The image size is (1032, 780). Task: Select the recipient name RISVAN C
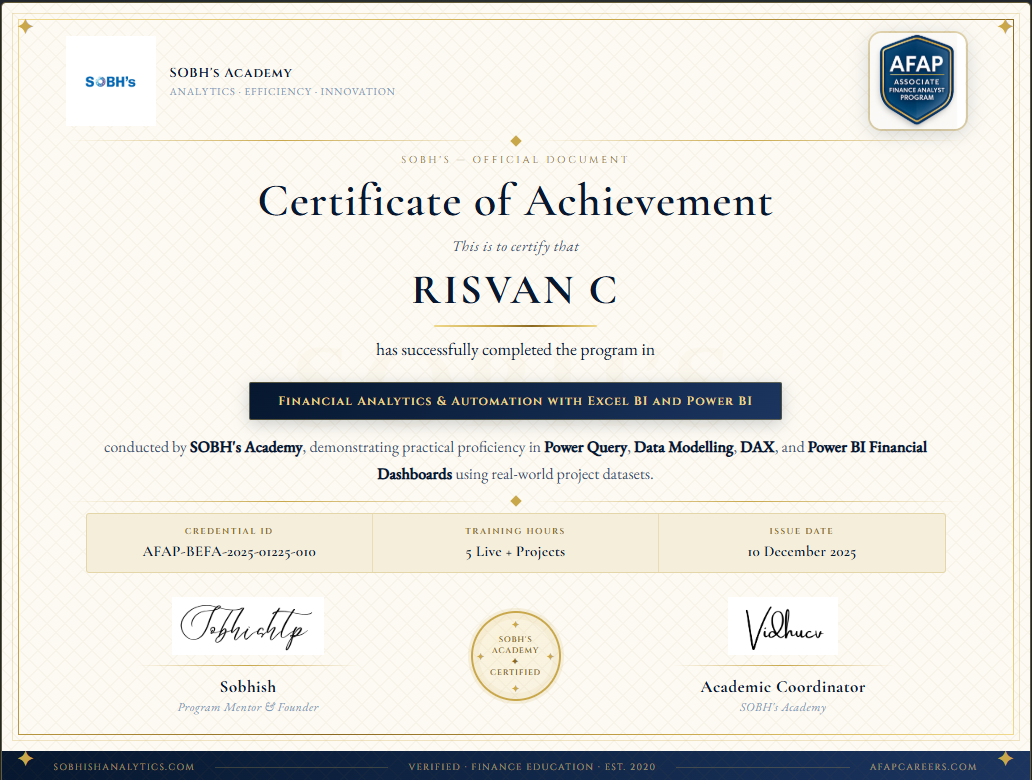tap(516, 290)
